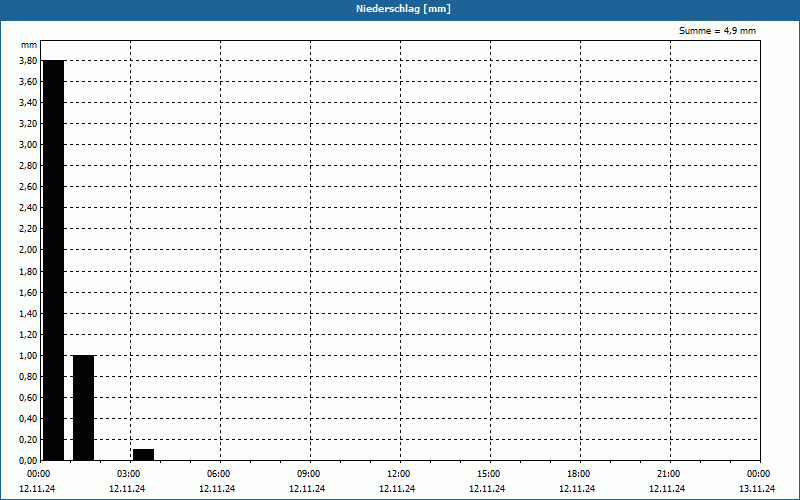Viewport: 800px width, 500px height.
Task: Select the y-axis value "2,20"
Action: pos(28,229)
